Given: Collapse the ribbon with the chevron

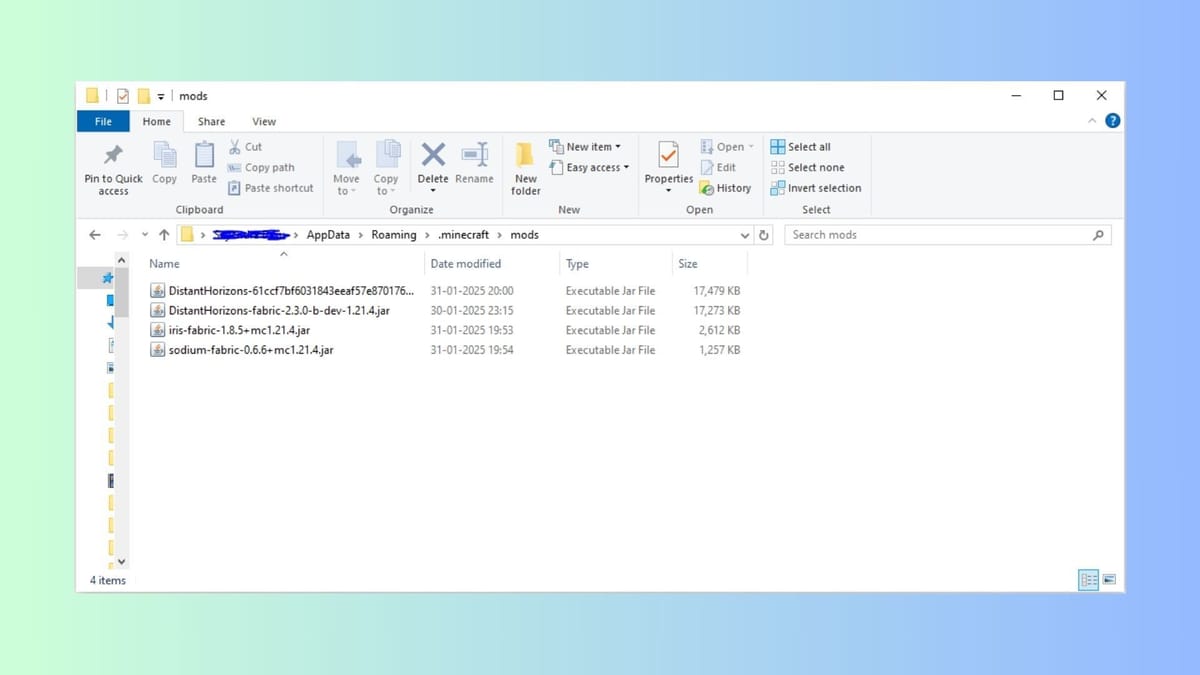Looking at the screenshot, I should coord(1091,120).
